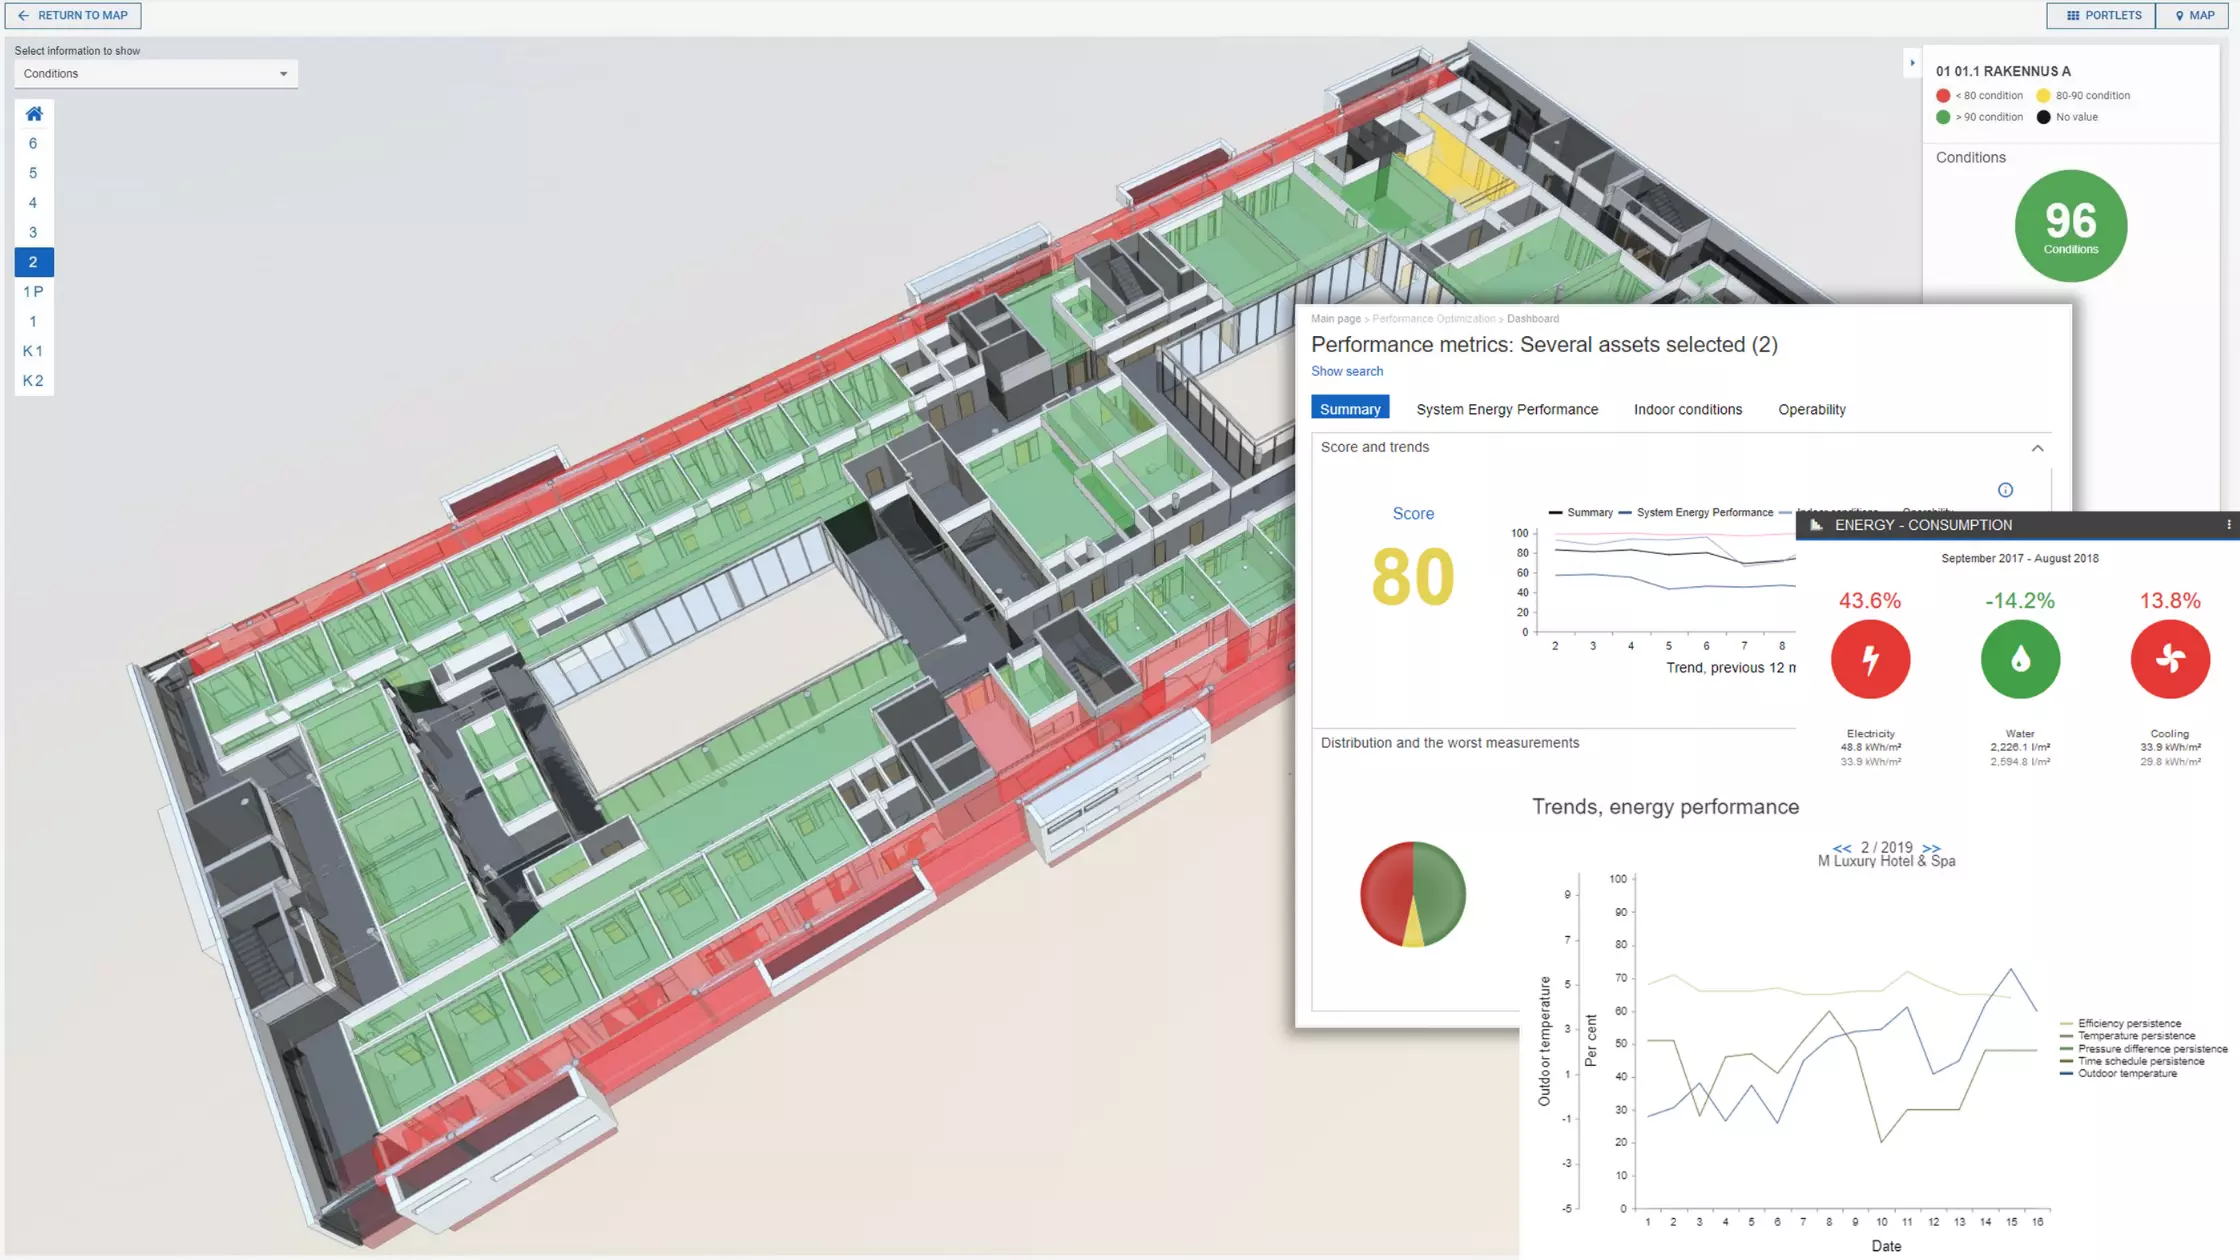
Task: Switch to the Indoor conditions tab
Action: pyautogui.click(x=1687, y=409)
